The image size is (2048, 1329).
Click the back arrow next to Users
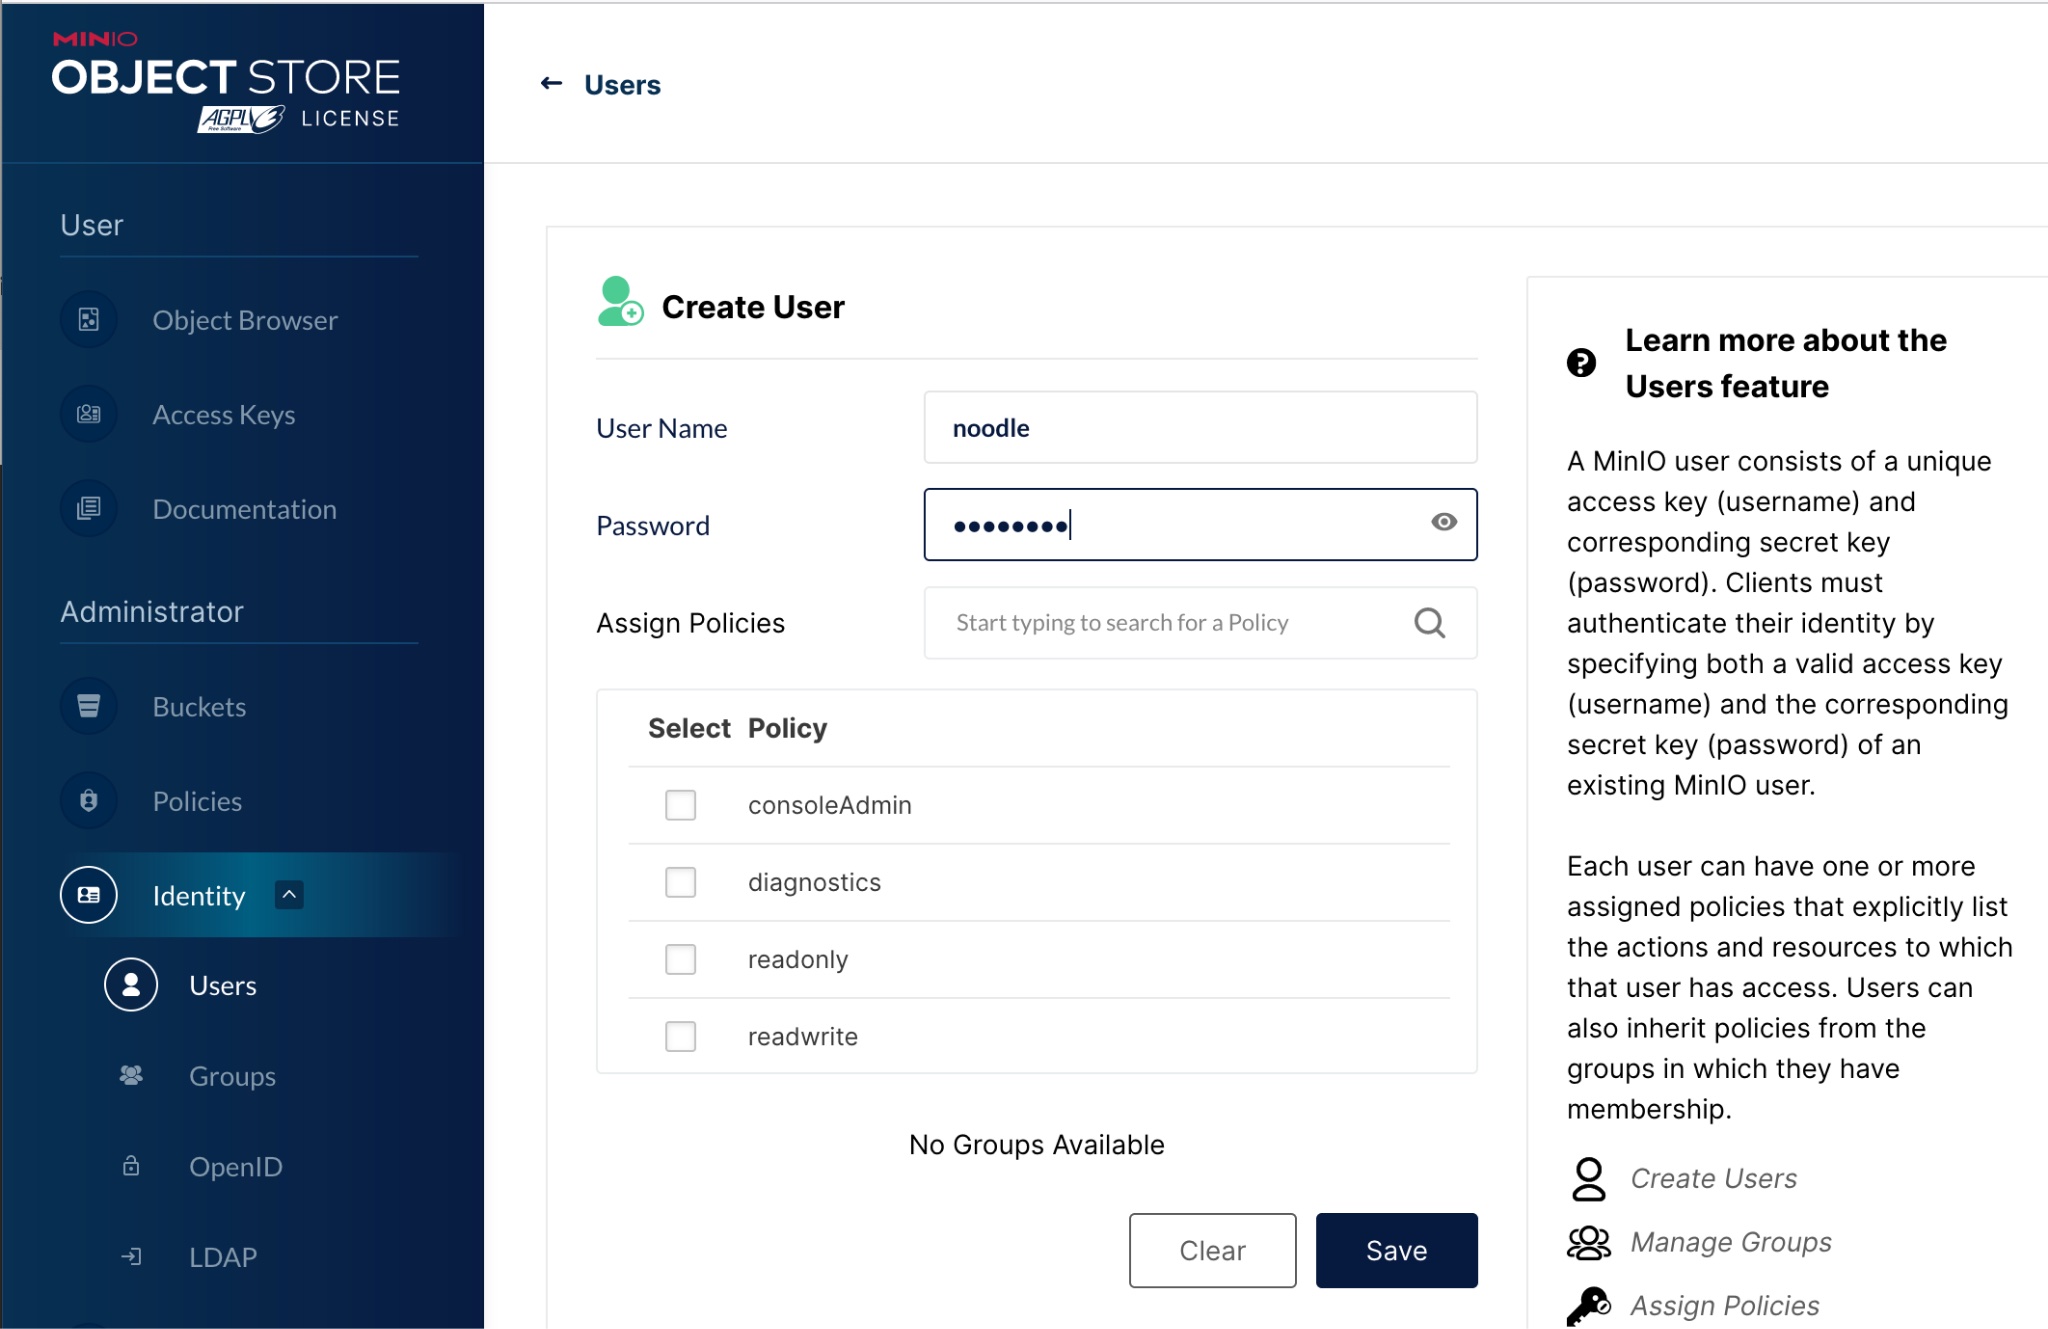551,84
